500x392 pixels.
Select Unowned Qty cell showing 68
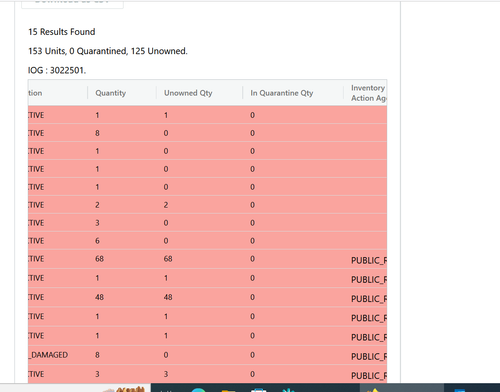(x=168, y=259)
